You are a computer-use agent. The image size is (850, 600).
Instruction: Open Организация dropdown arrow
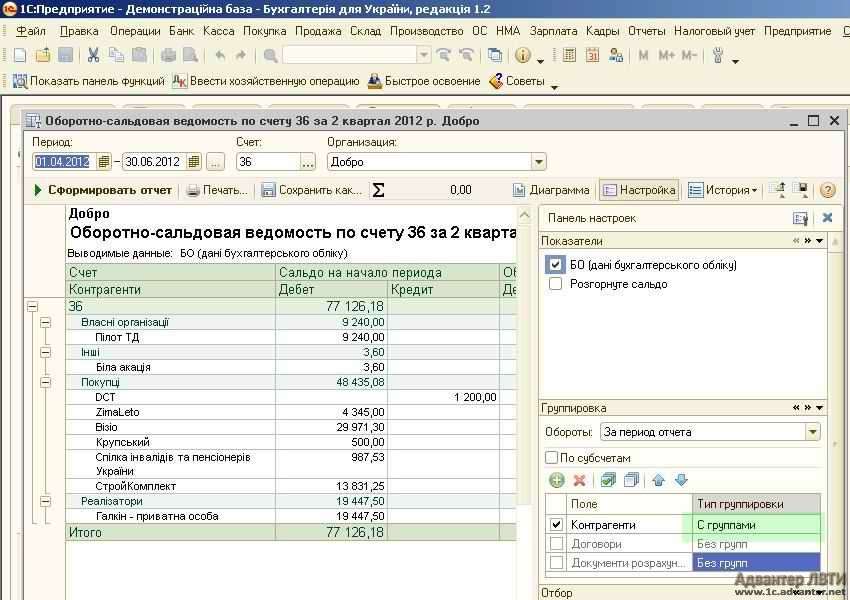click(538, 162)
